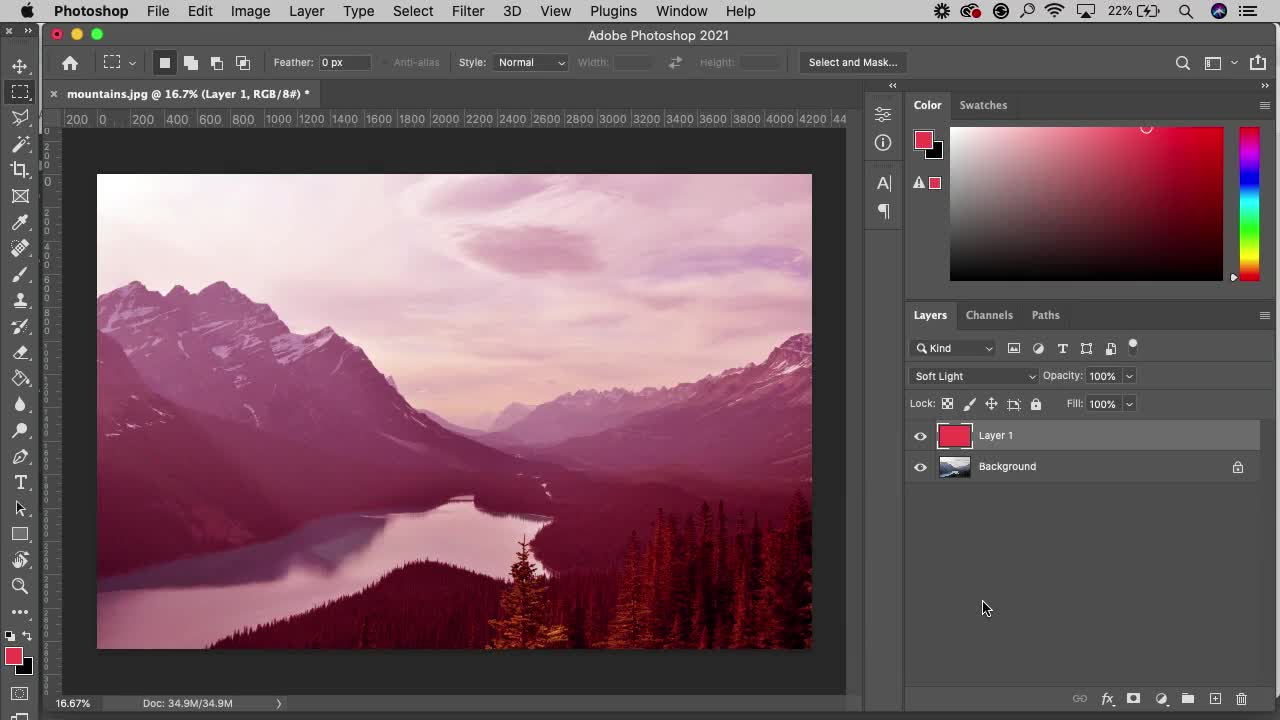The image size is (1280, 720).
Task: Select the Crop tool
Action: point(20,170)
